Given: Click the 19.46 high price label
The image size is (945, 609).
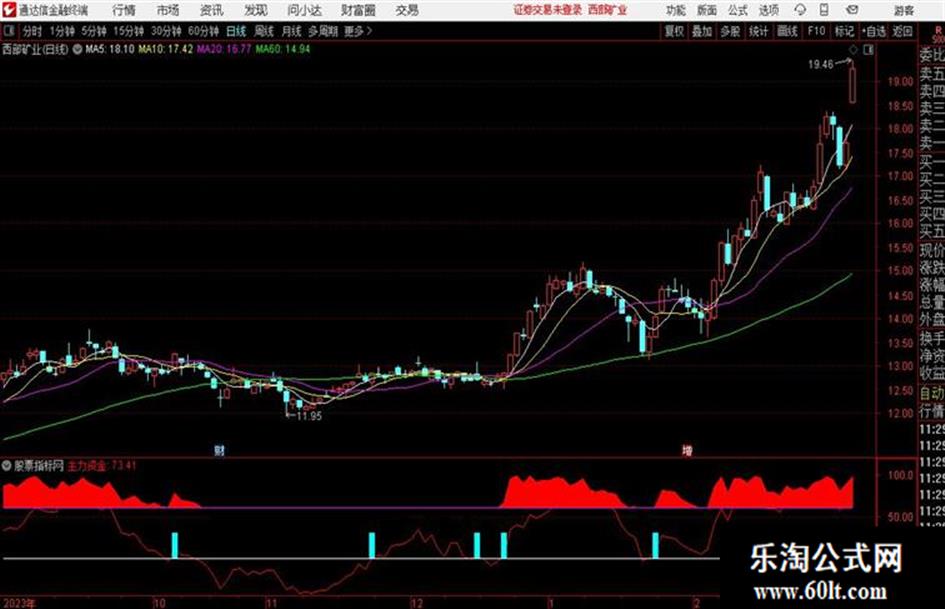Looking at the screenshot, I should [821, 64].
